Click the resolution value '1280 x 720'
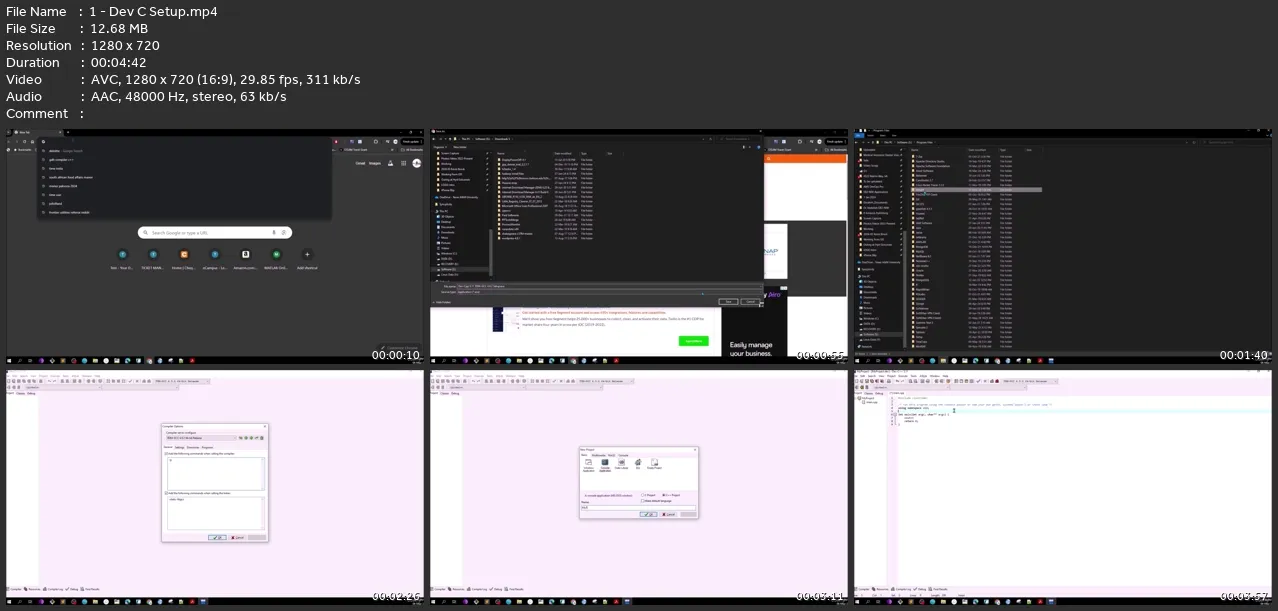The height and width of the screenshot is (611, 1278). coord(125,46)
